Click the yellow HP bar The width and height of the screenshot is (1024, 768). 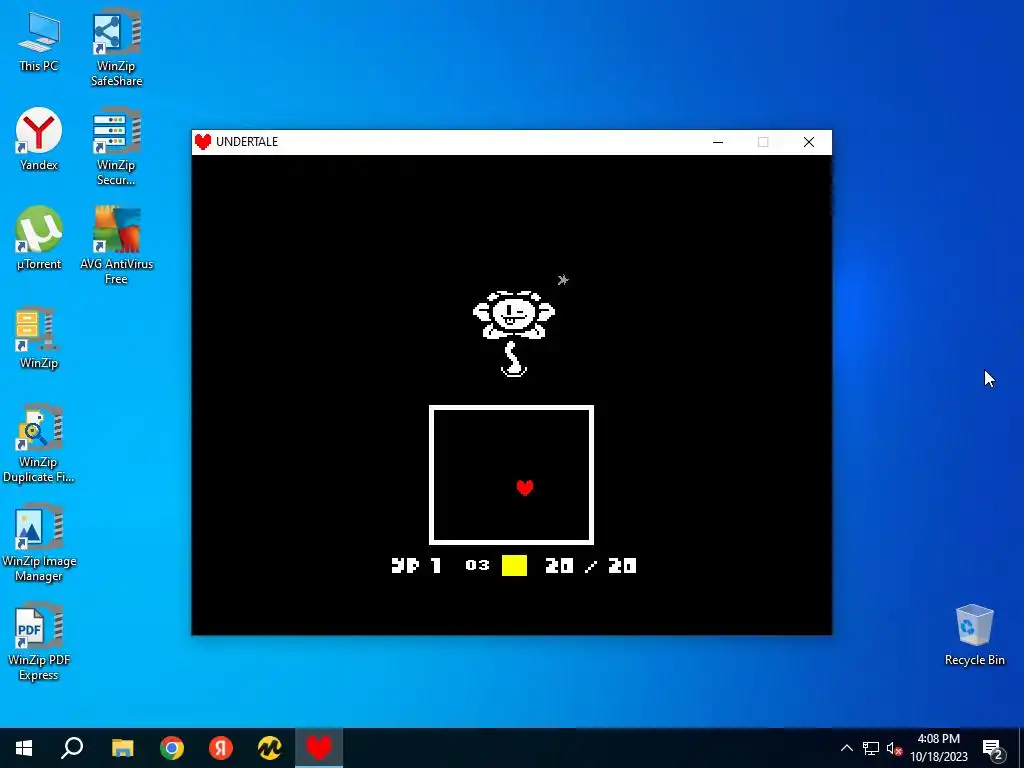[514, 566]
